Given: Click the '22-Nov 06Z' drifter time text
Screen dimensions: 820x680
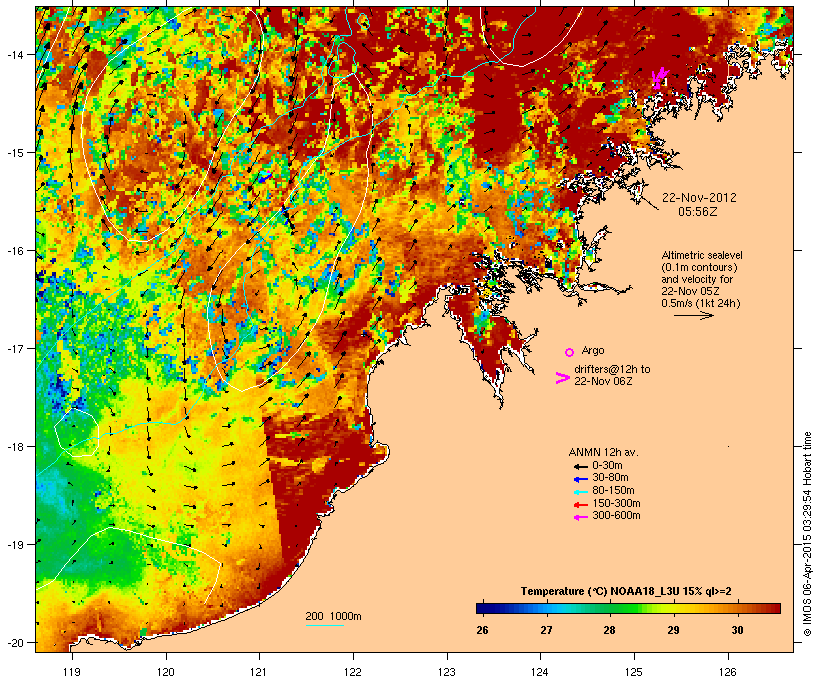Looking at the screenshot, I should point(603,381).
